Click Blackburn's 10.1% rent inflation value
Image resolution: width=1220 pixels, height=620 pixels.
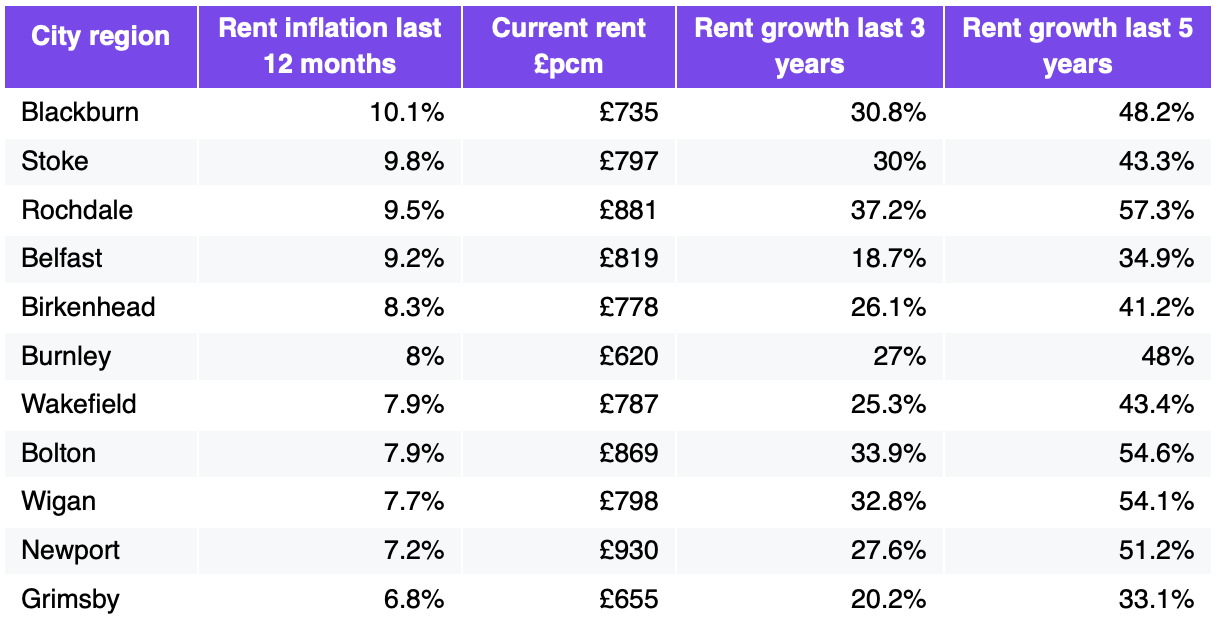coord(407,113)
